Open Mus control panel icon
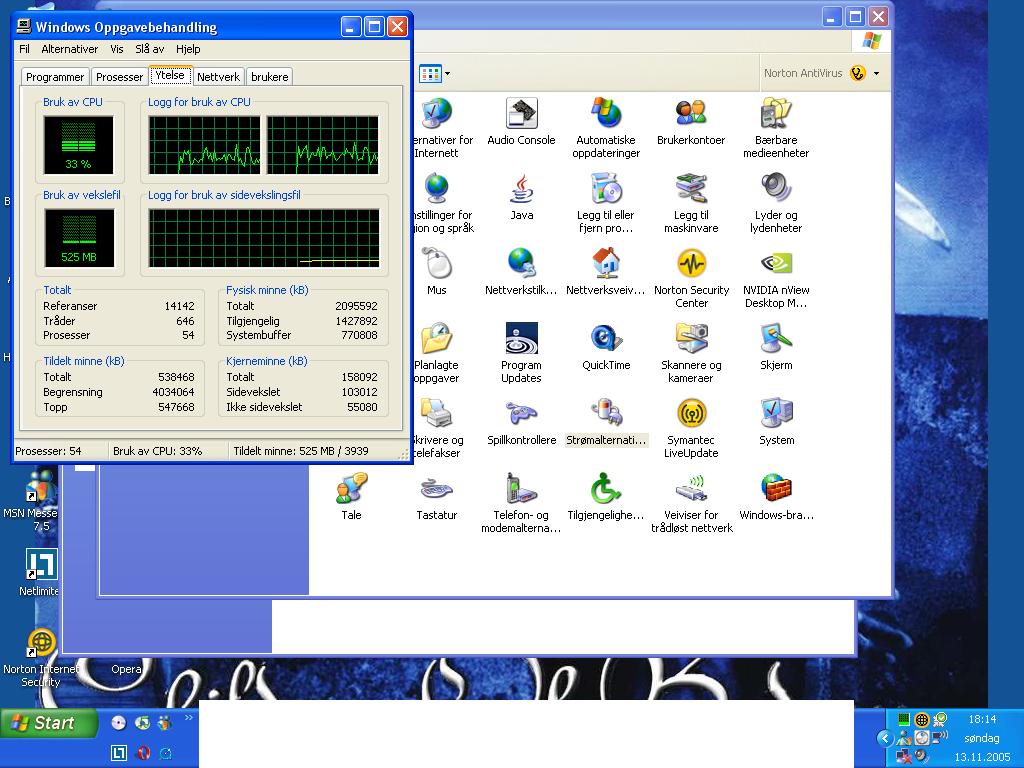 [436, 272]
